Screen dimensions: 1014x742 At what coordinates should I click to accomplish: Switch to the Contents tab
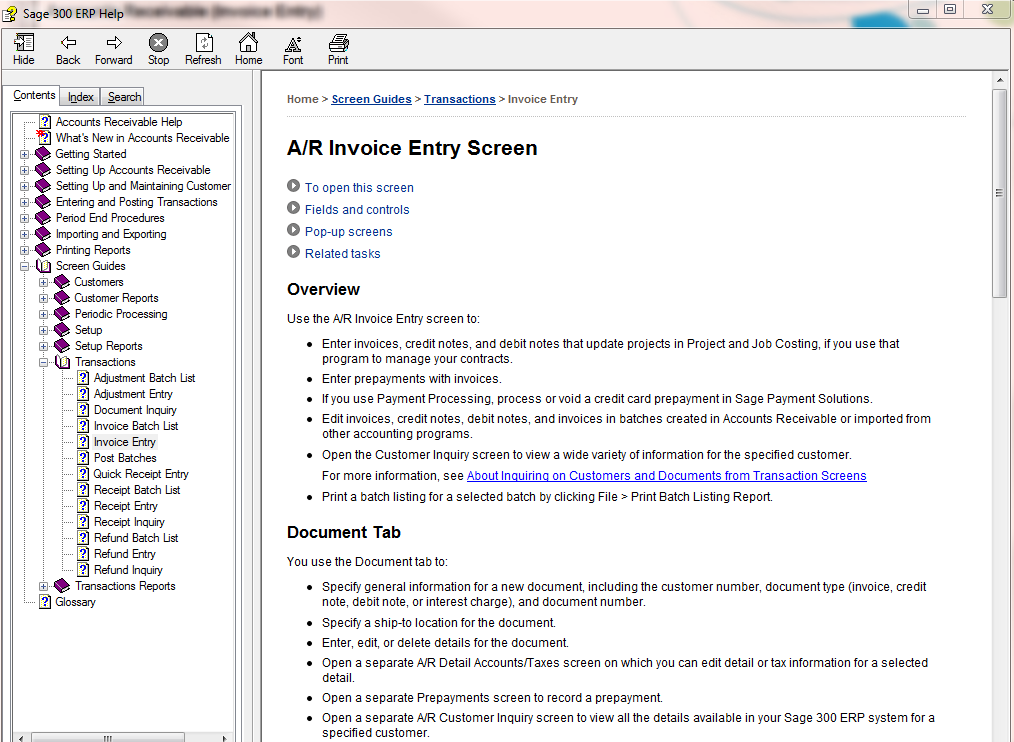[34, 95]
